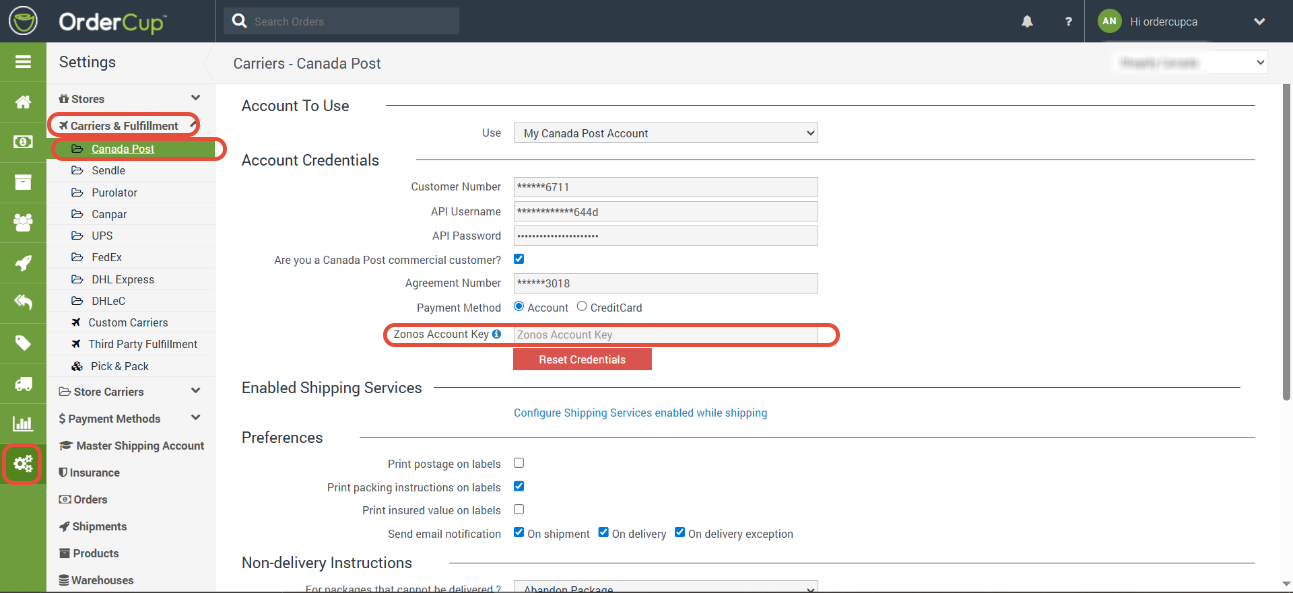Focus the Search Orders field
This screenshot has height=593, width=1293.
coord(342,21)
